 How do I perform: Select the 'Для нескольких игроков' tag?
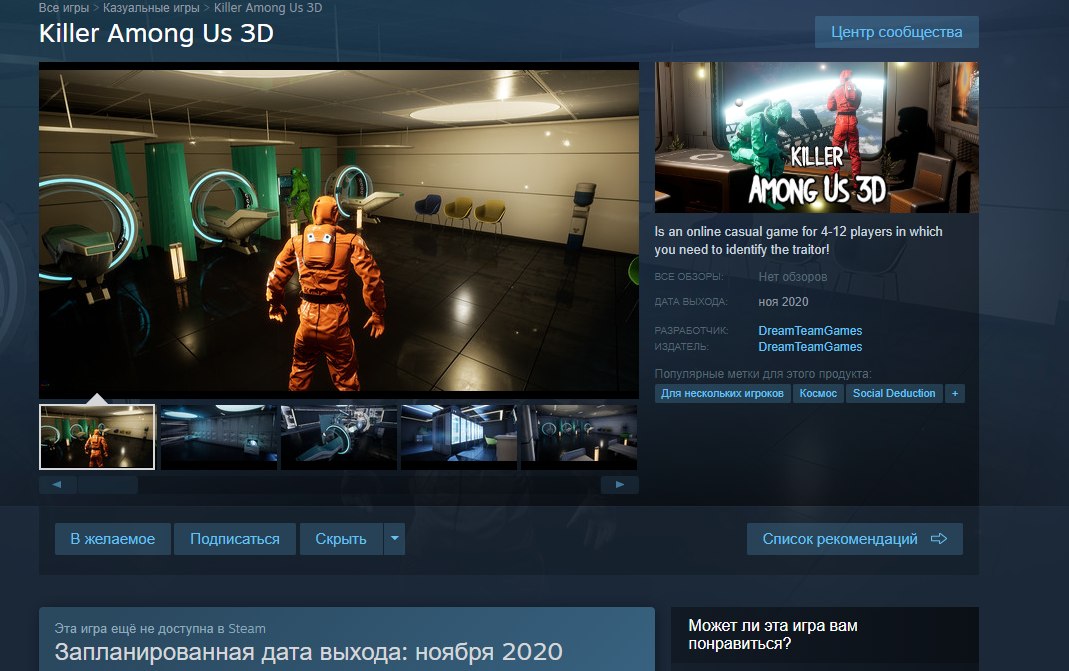click(x=722, y=393)
